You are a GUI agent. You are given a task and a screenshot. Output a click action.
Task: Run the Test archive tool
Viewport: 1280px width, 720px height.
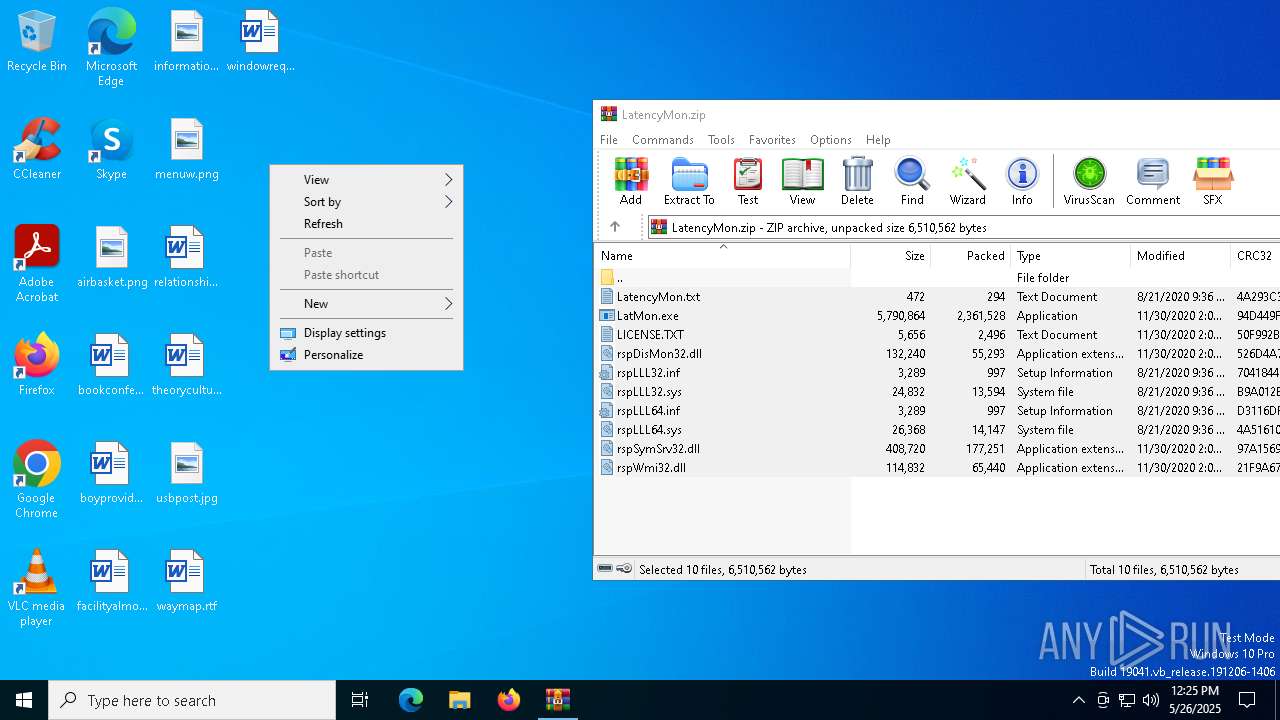point(748,181)
